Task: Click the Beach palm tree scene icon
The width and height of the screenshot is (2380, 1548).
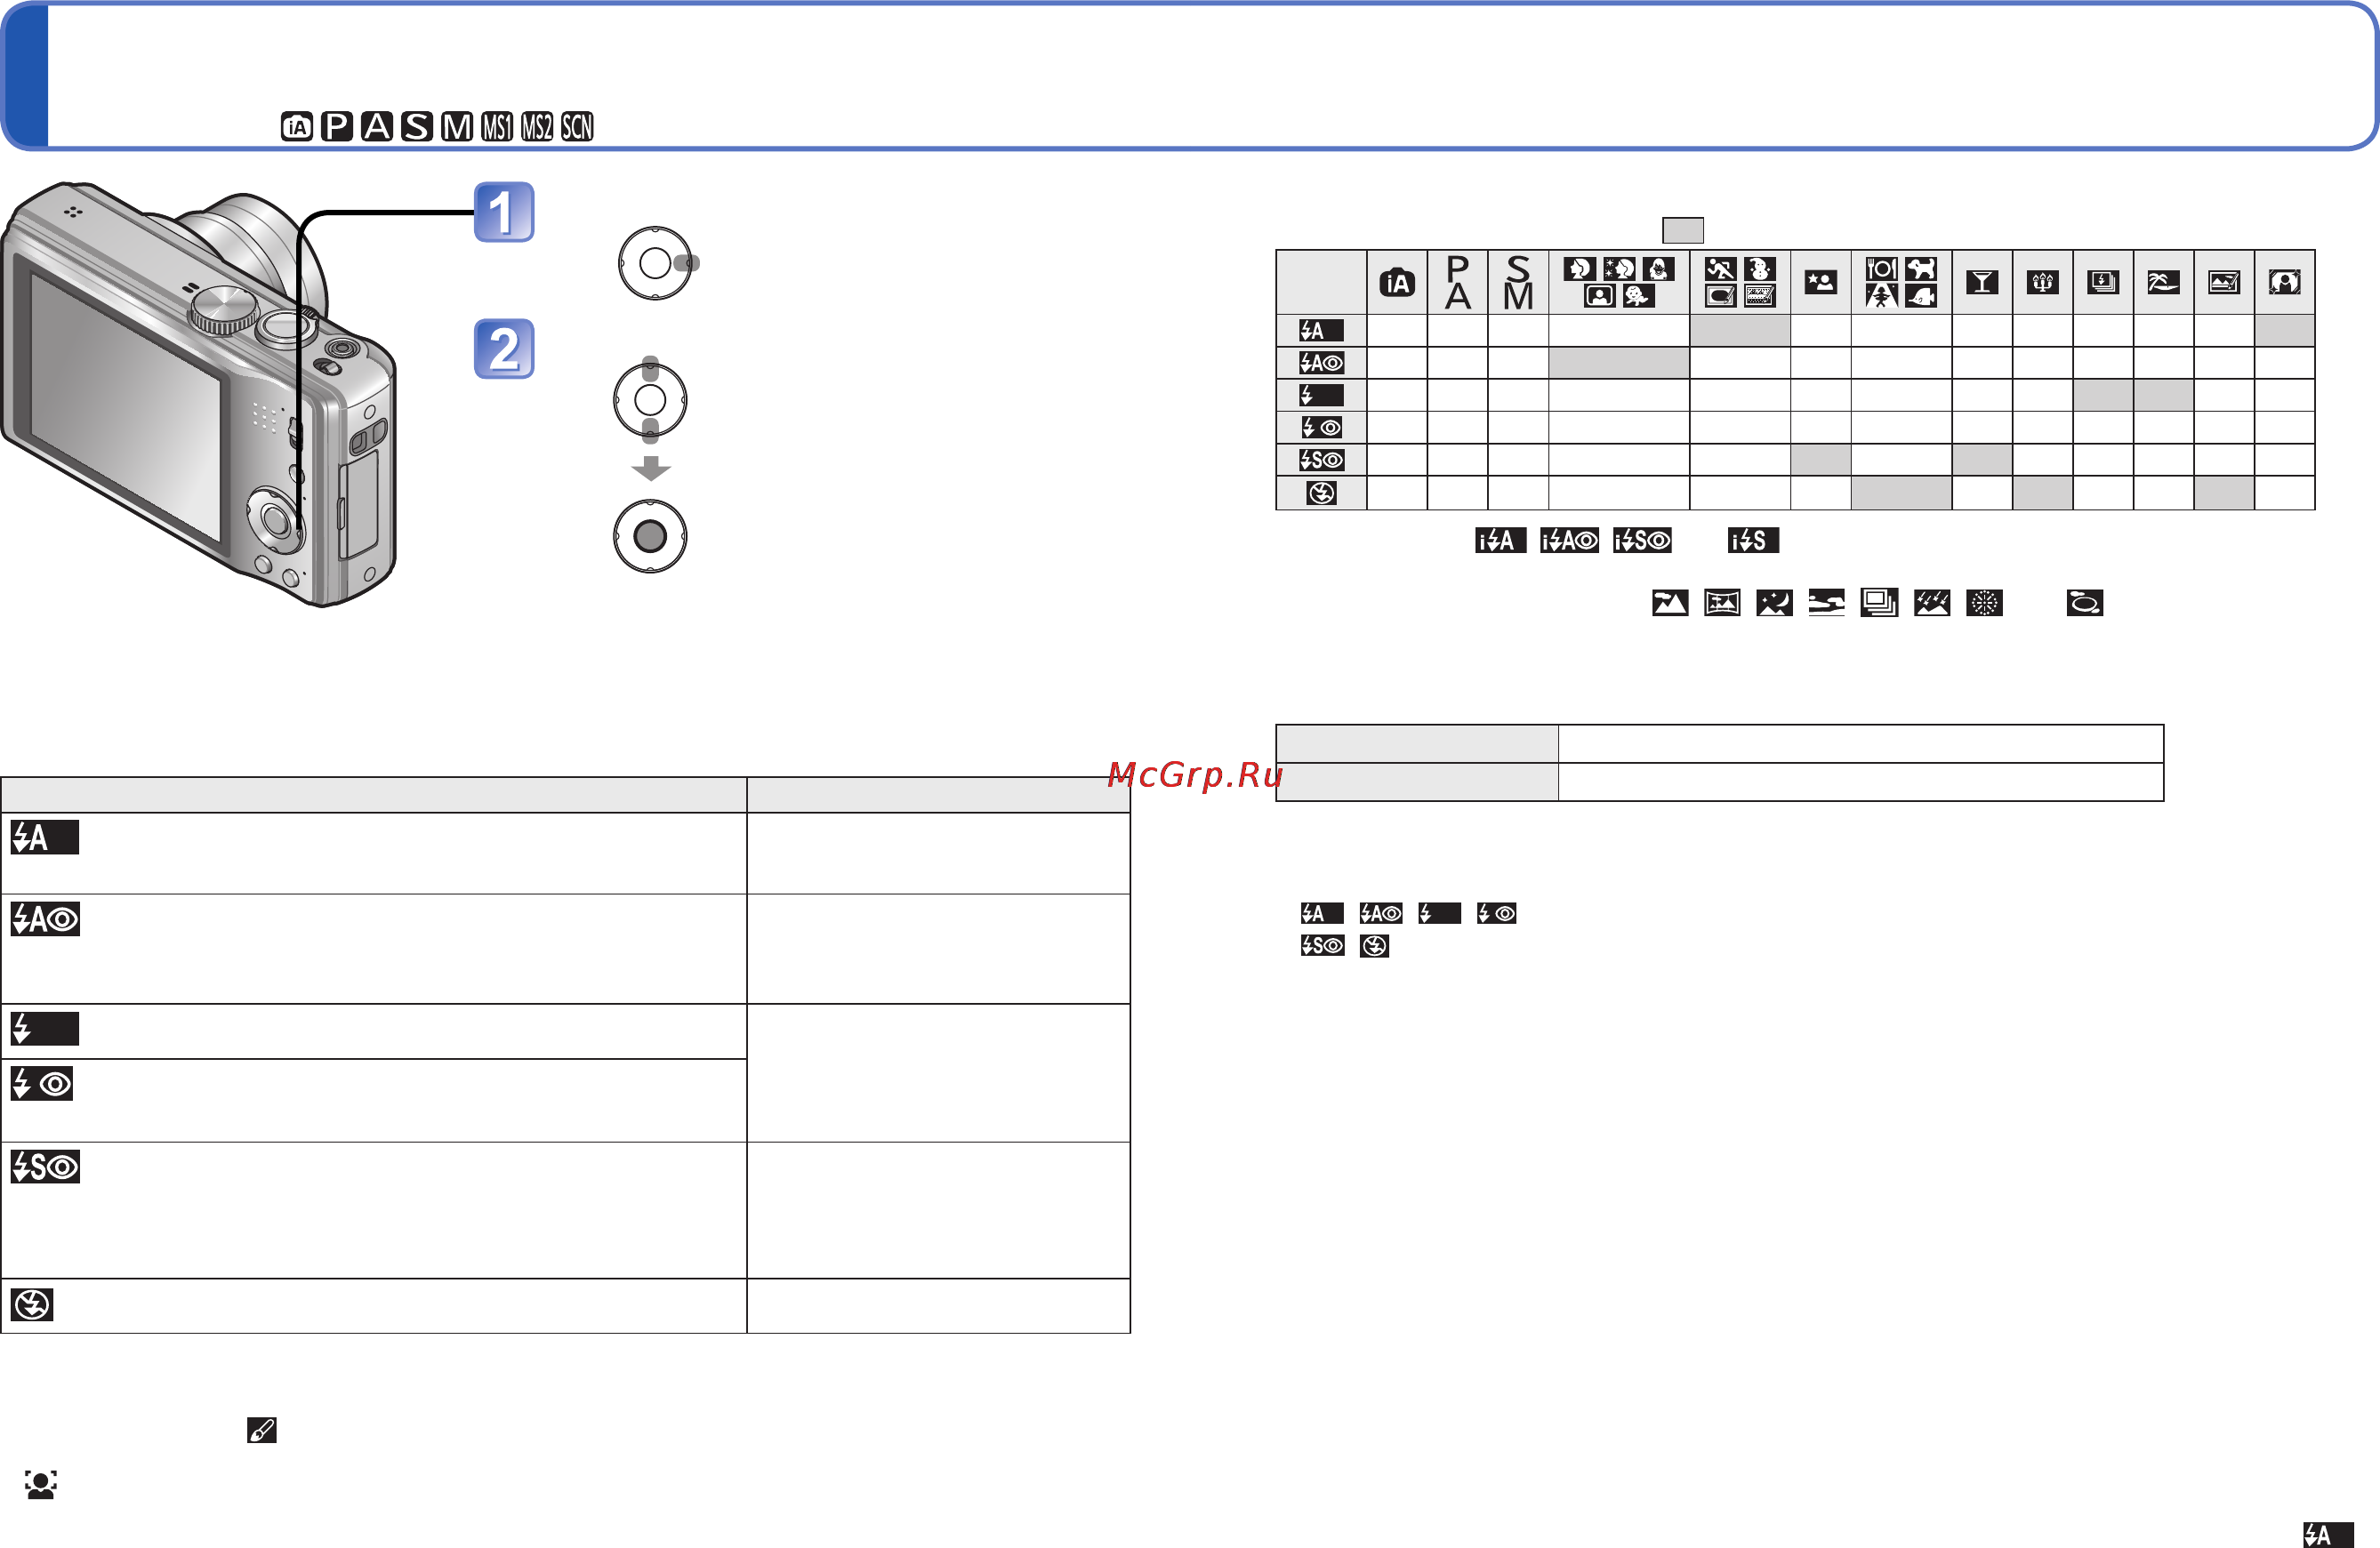Action: pos(2163,282)
